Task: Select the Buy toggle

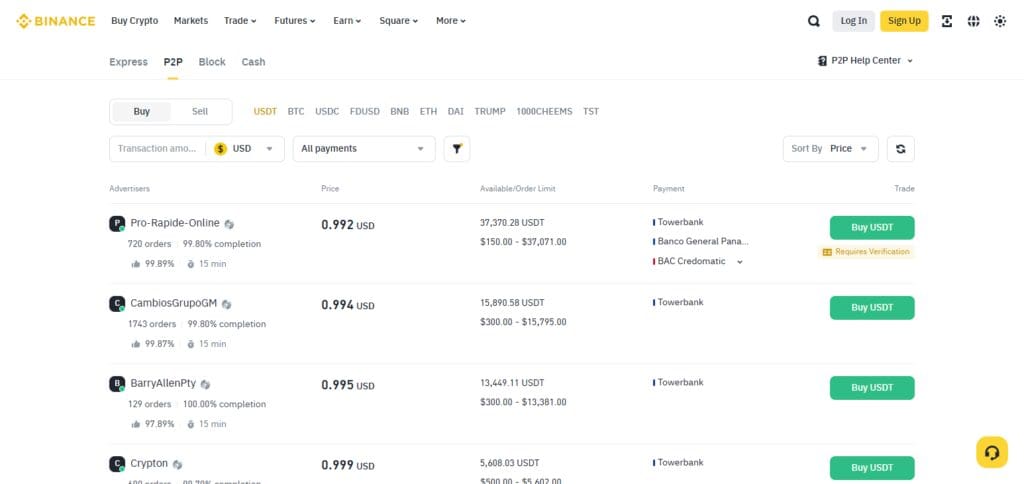Action: 142,112
